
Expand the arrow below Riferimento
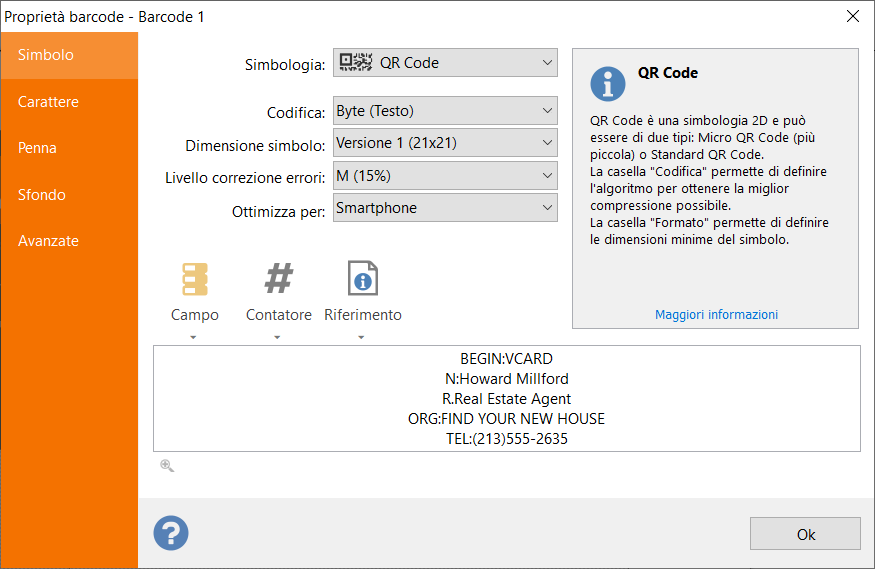click(x=361, y=337)
